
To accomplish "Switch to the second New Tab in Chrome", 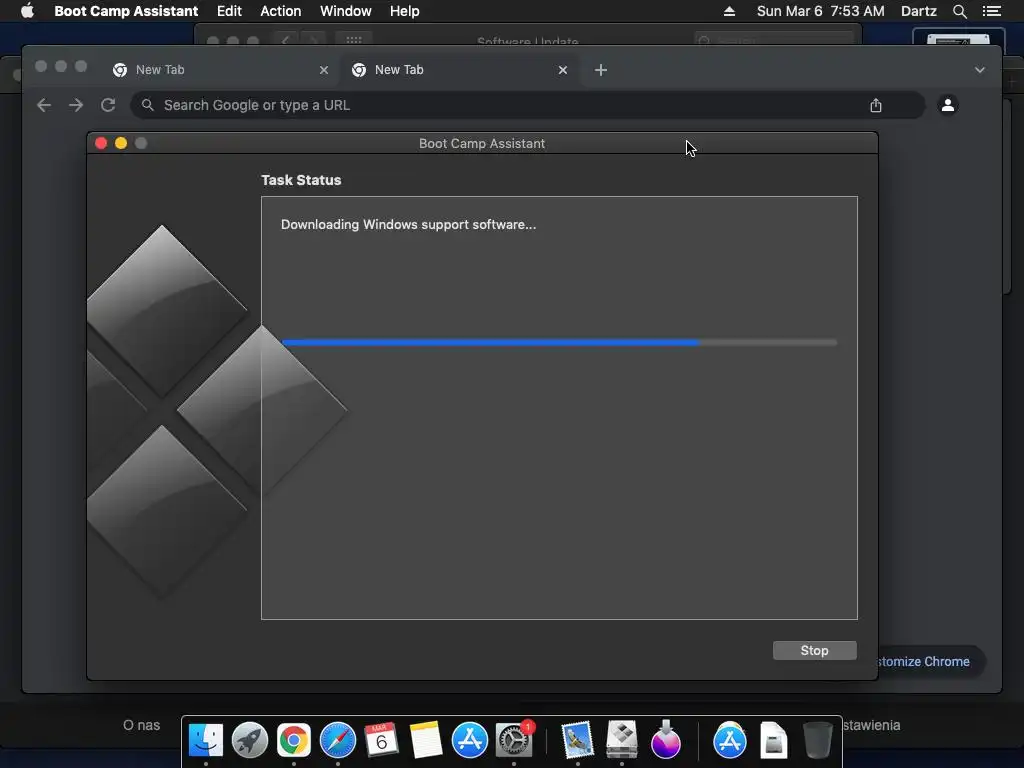I will 458,70.
